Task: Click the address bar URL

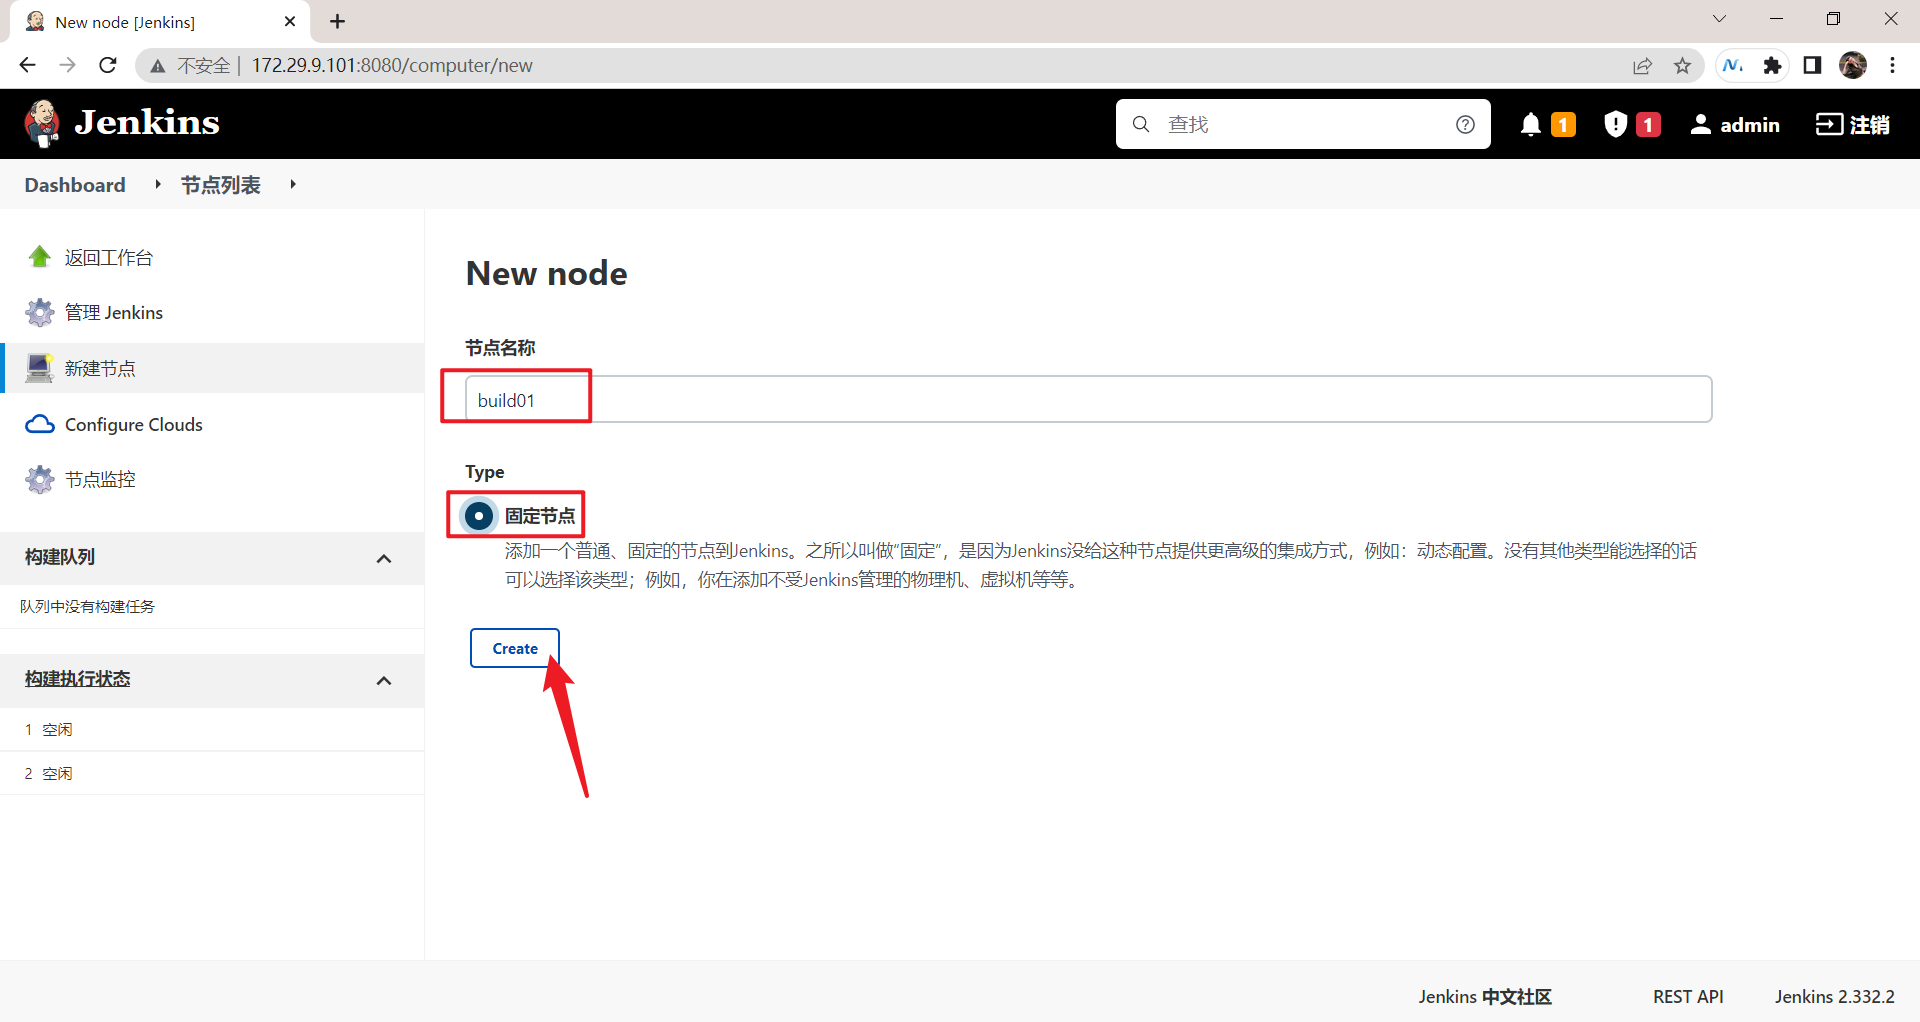Action: pos(392,65)
